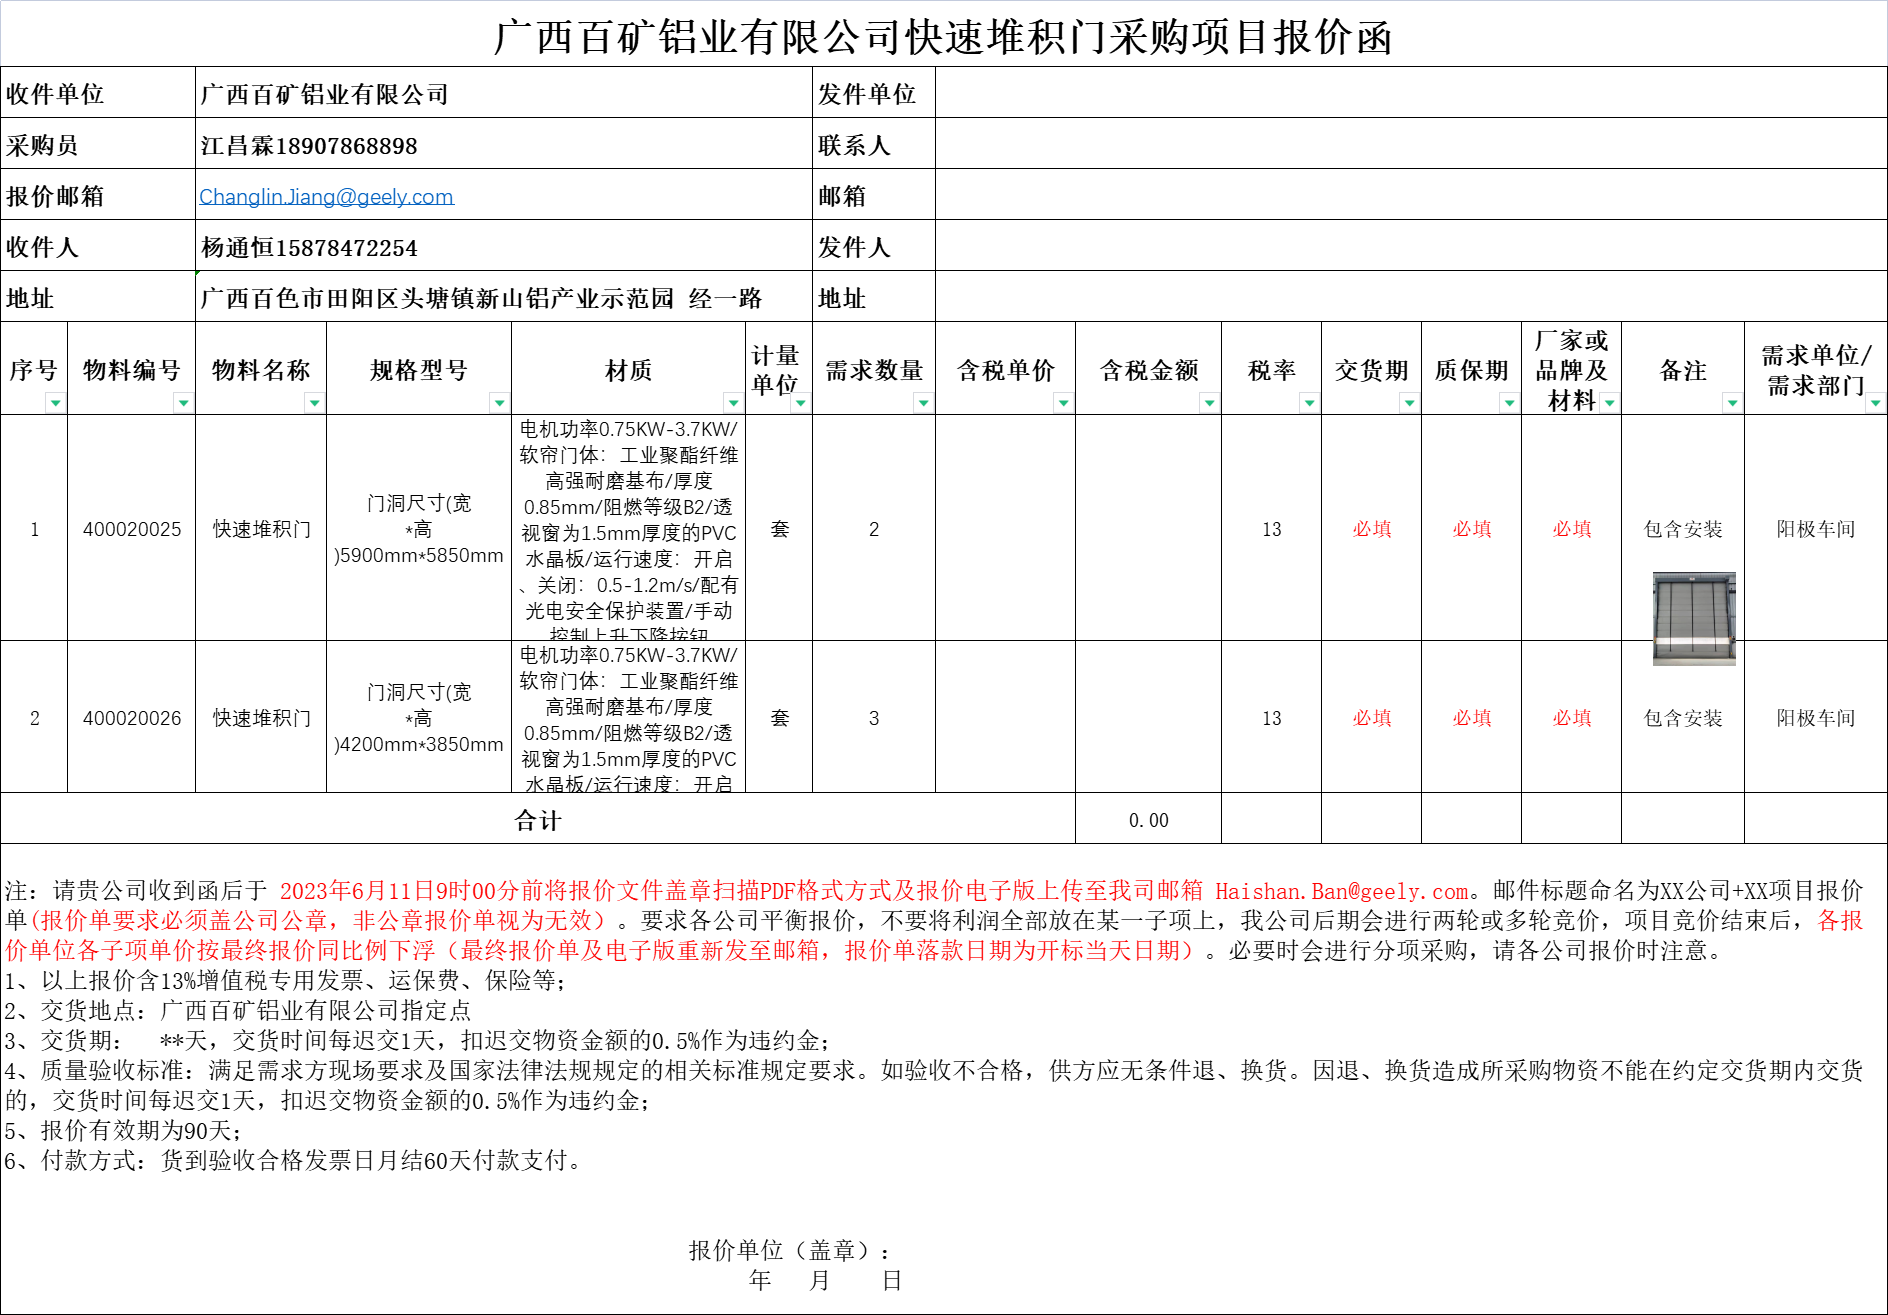Select the empty 邮箱 value cell on right
The height and width of the screenshot is (1315, 1888).
point(1411,195)
